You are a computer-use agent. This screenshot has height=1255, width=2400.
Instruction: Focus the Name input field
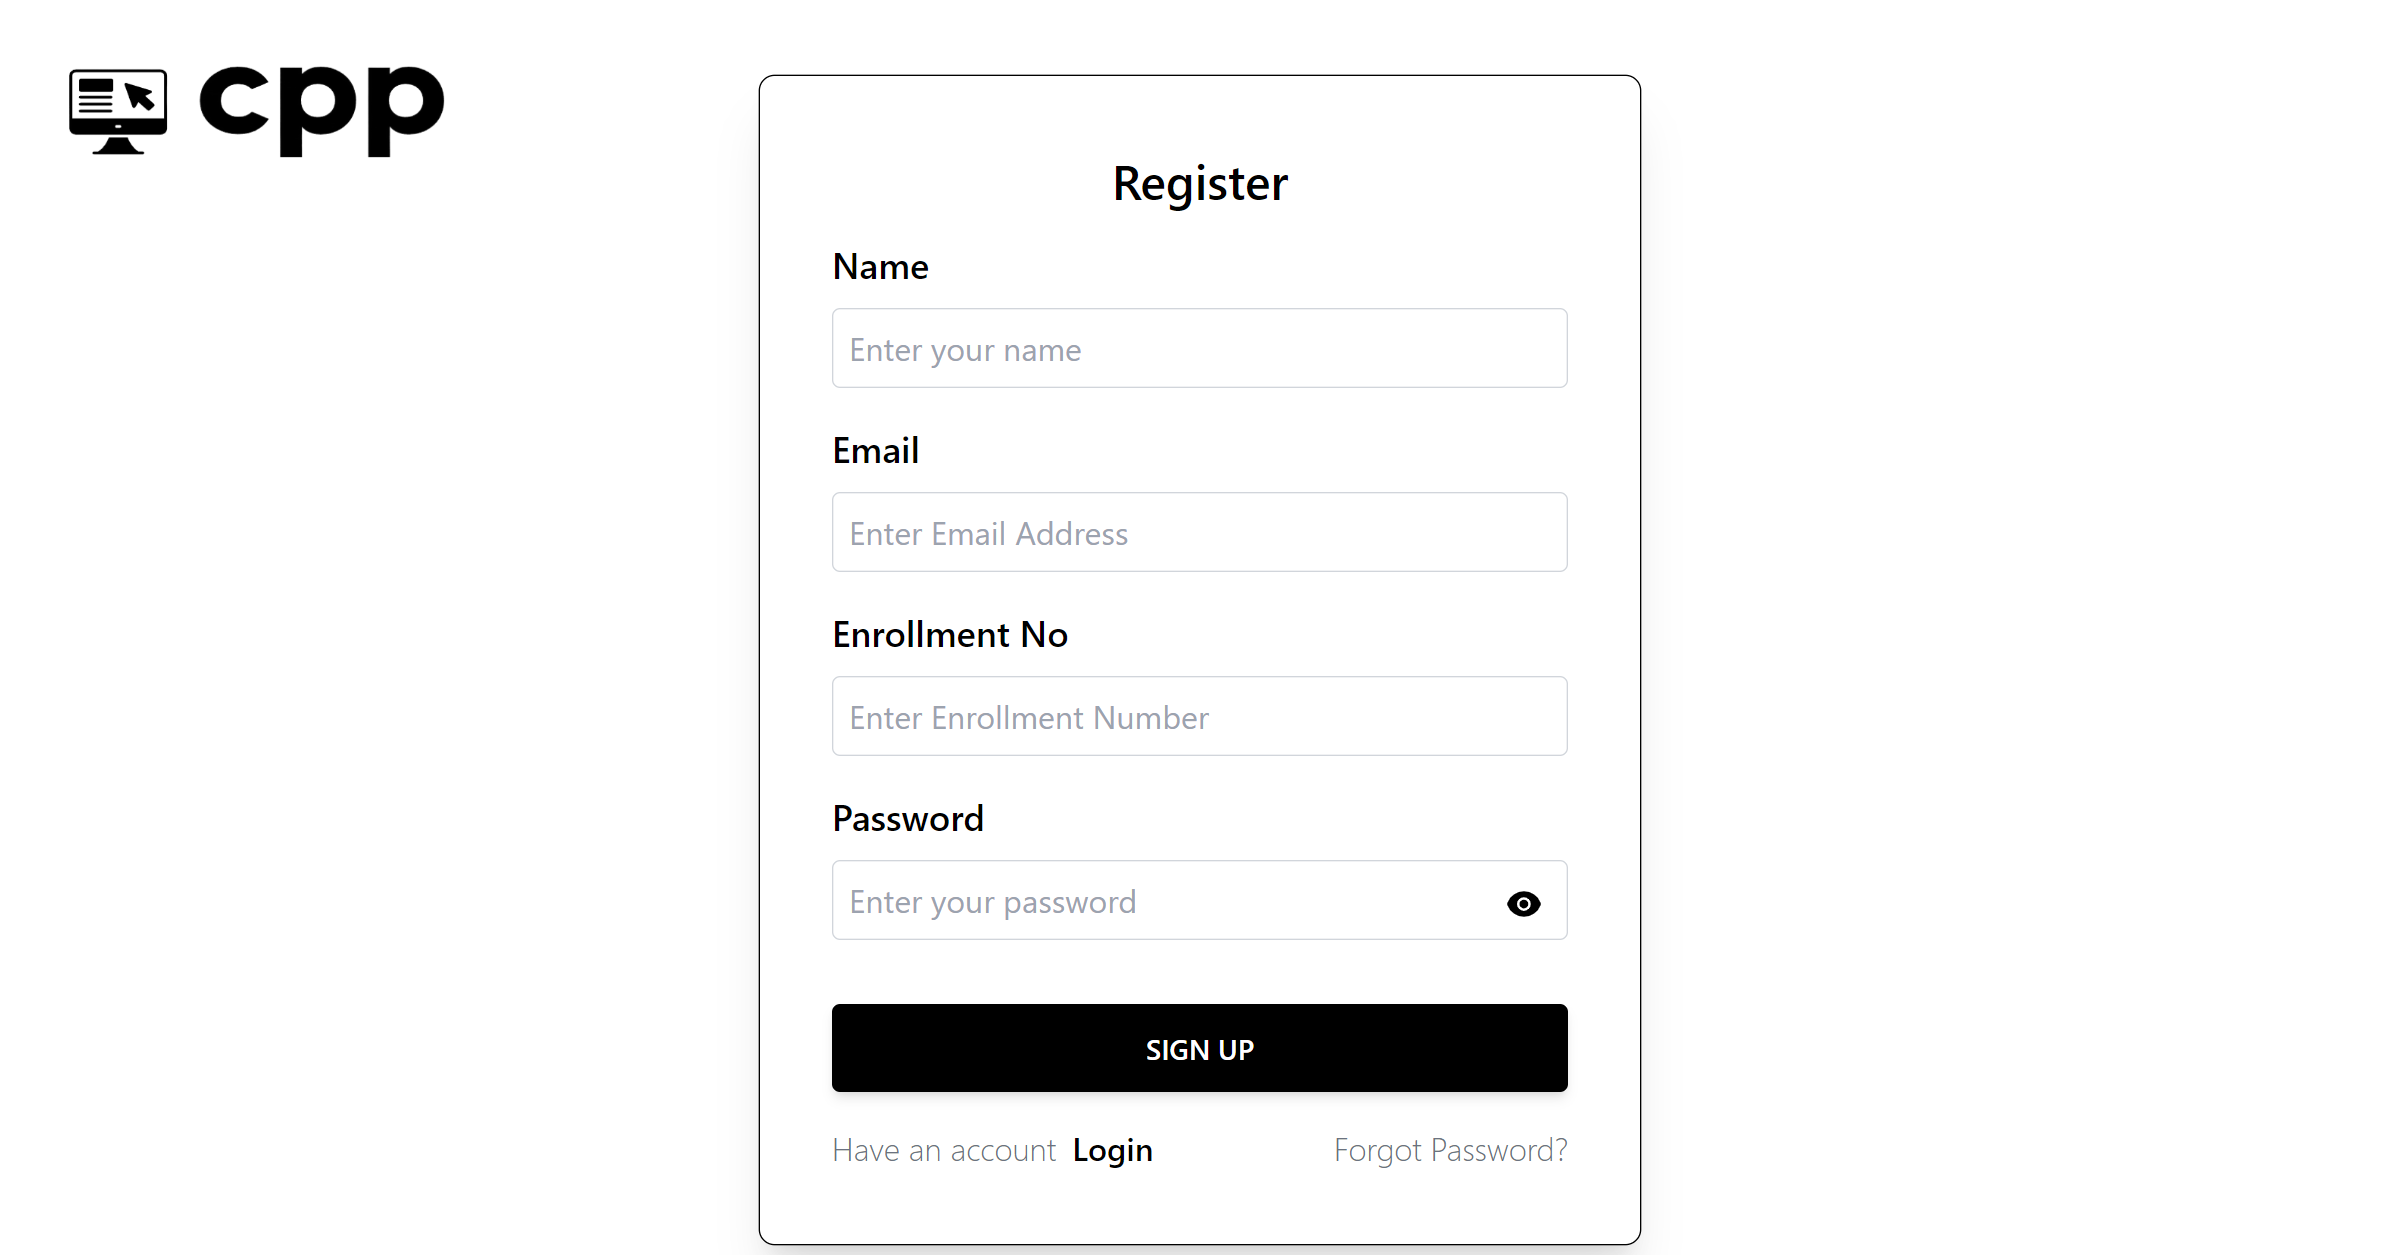1199,348
